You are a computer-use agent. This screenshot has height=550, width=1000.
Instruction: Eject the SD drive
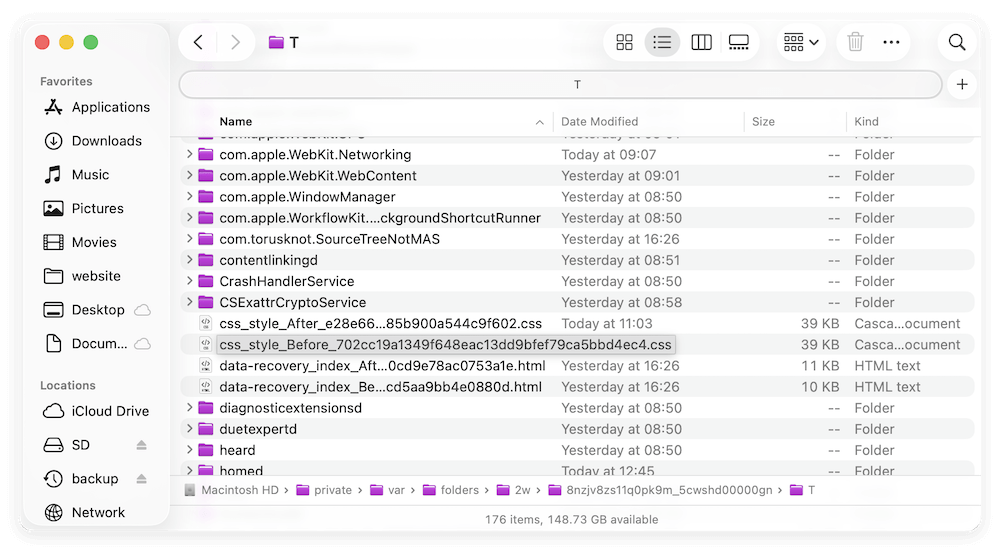(142, 445)
